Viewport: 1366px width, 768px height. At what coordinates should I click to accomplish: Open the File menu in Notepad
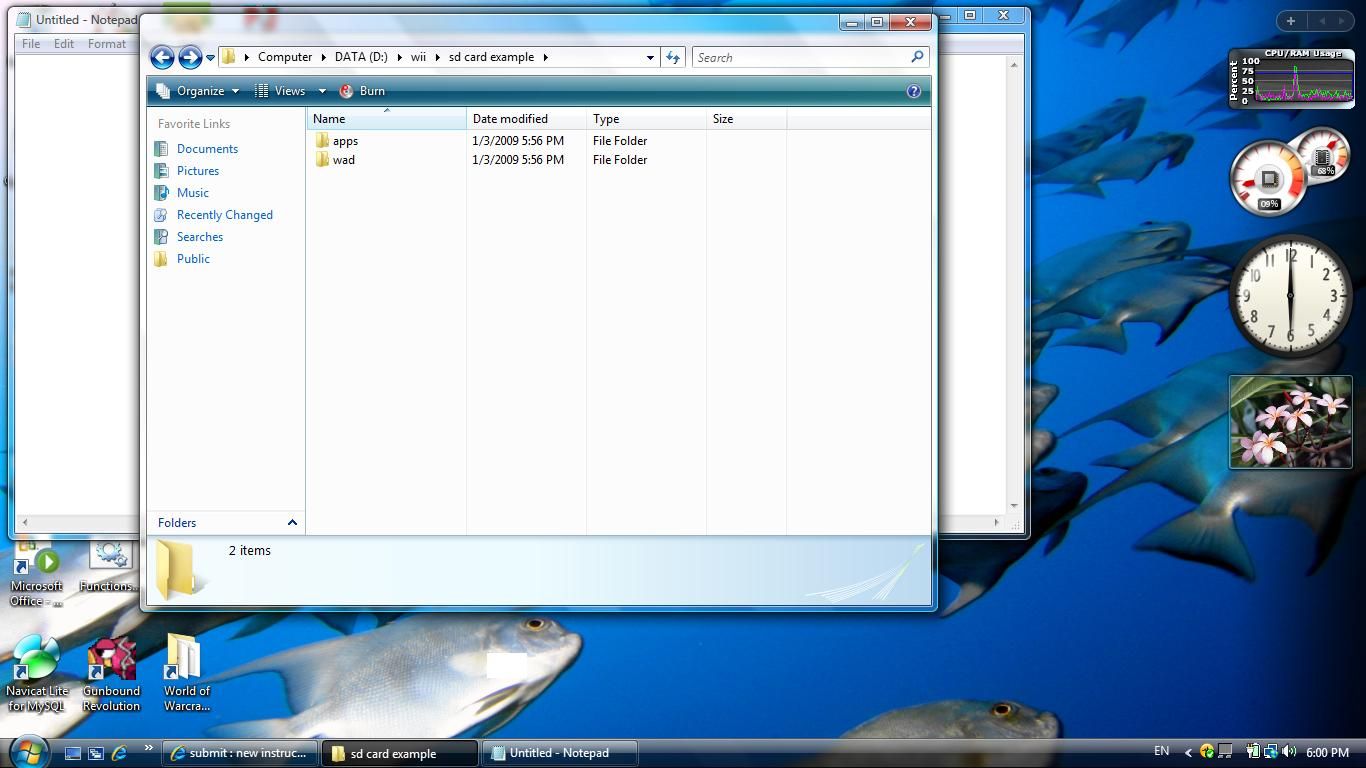click(x=30, y=43)
